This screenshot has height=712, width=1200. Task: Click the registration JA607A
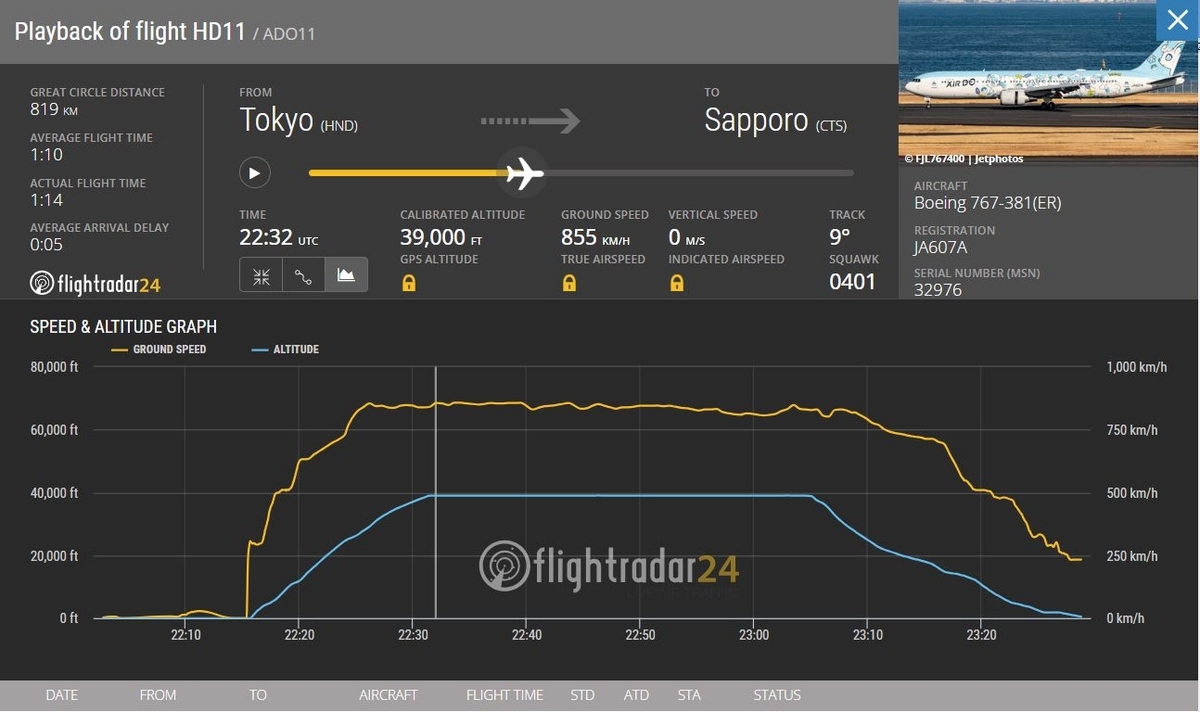point(941,247)
